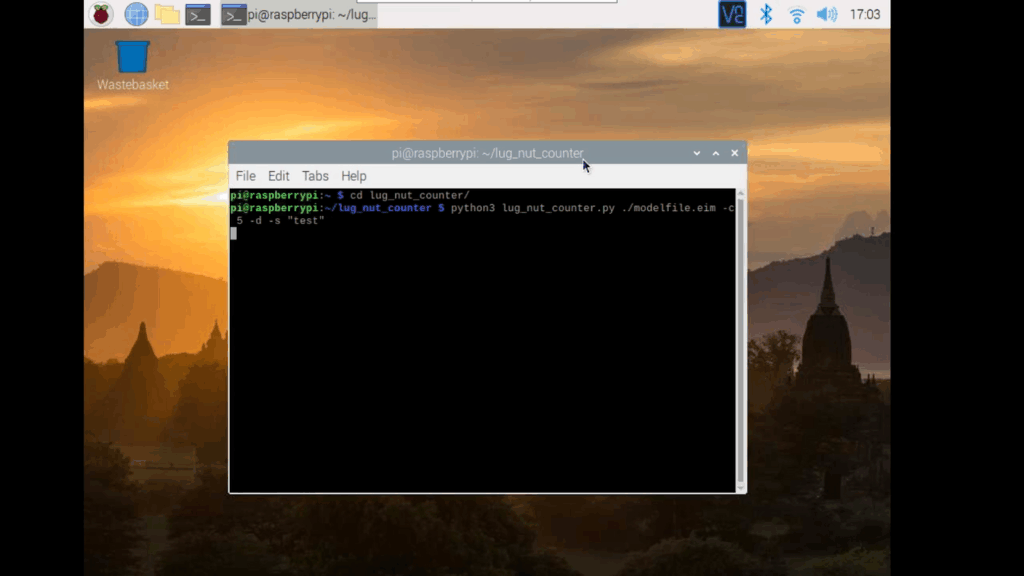Open the Raspberry Pi applications menu
The image size is (1024, 576).
[x=101, y=14]
